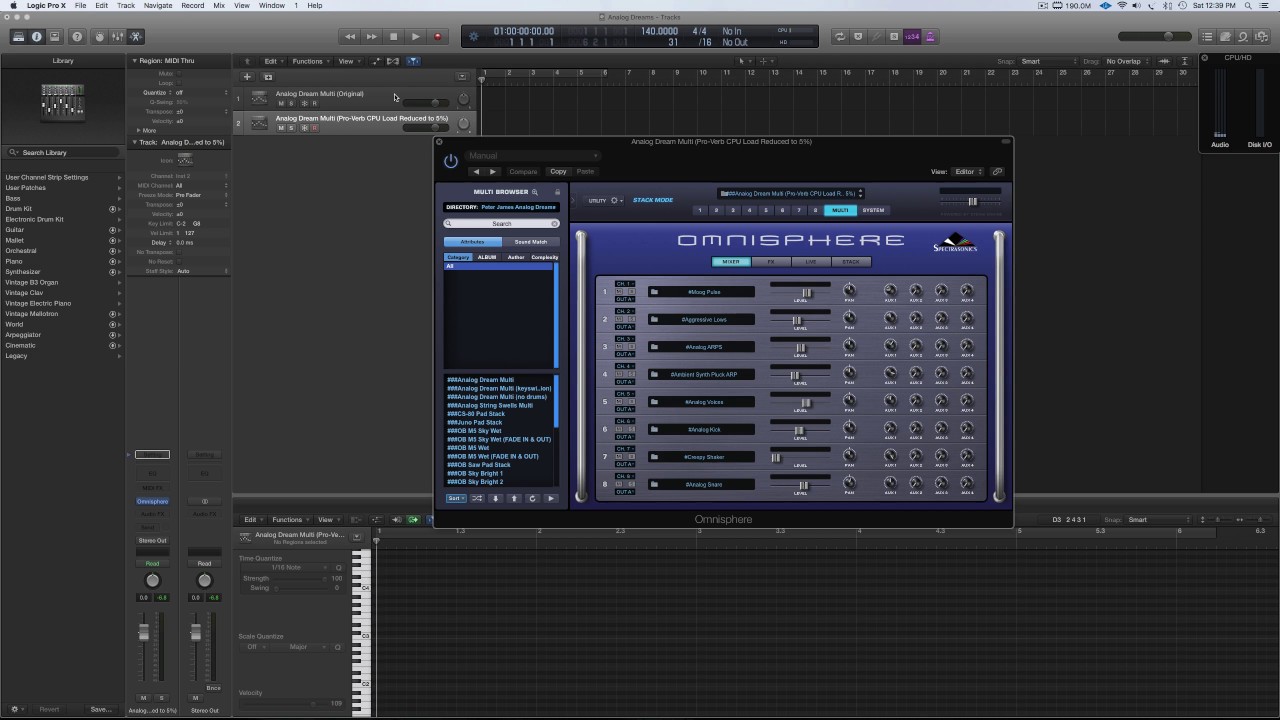Image resolution: width=1280 pixels, height=720 pixels.
Task: Click the browser shuffle button
Action: 477,498
